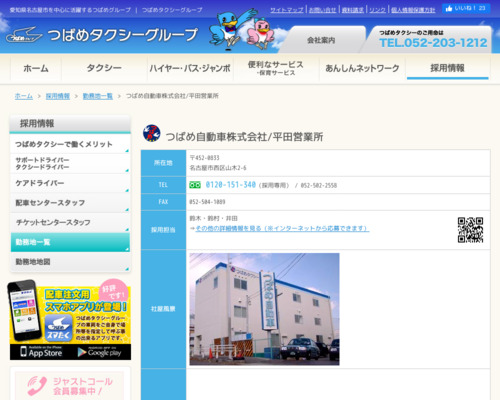
Task: Click the green free-dial icon
Action: 195,185
